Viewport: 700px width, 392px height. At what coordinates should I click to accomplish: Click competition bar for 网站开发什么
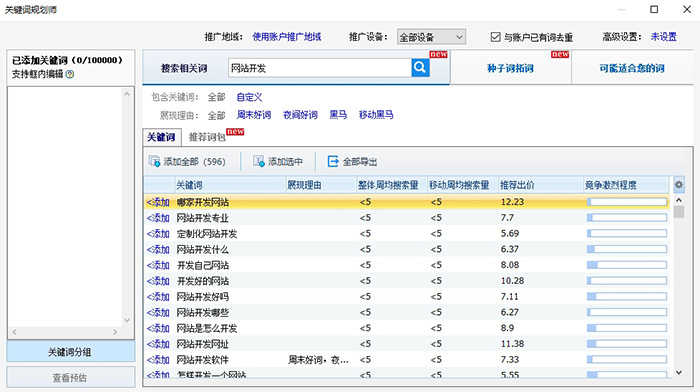click(627, 249)
